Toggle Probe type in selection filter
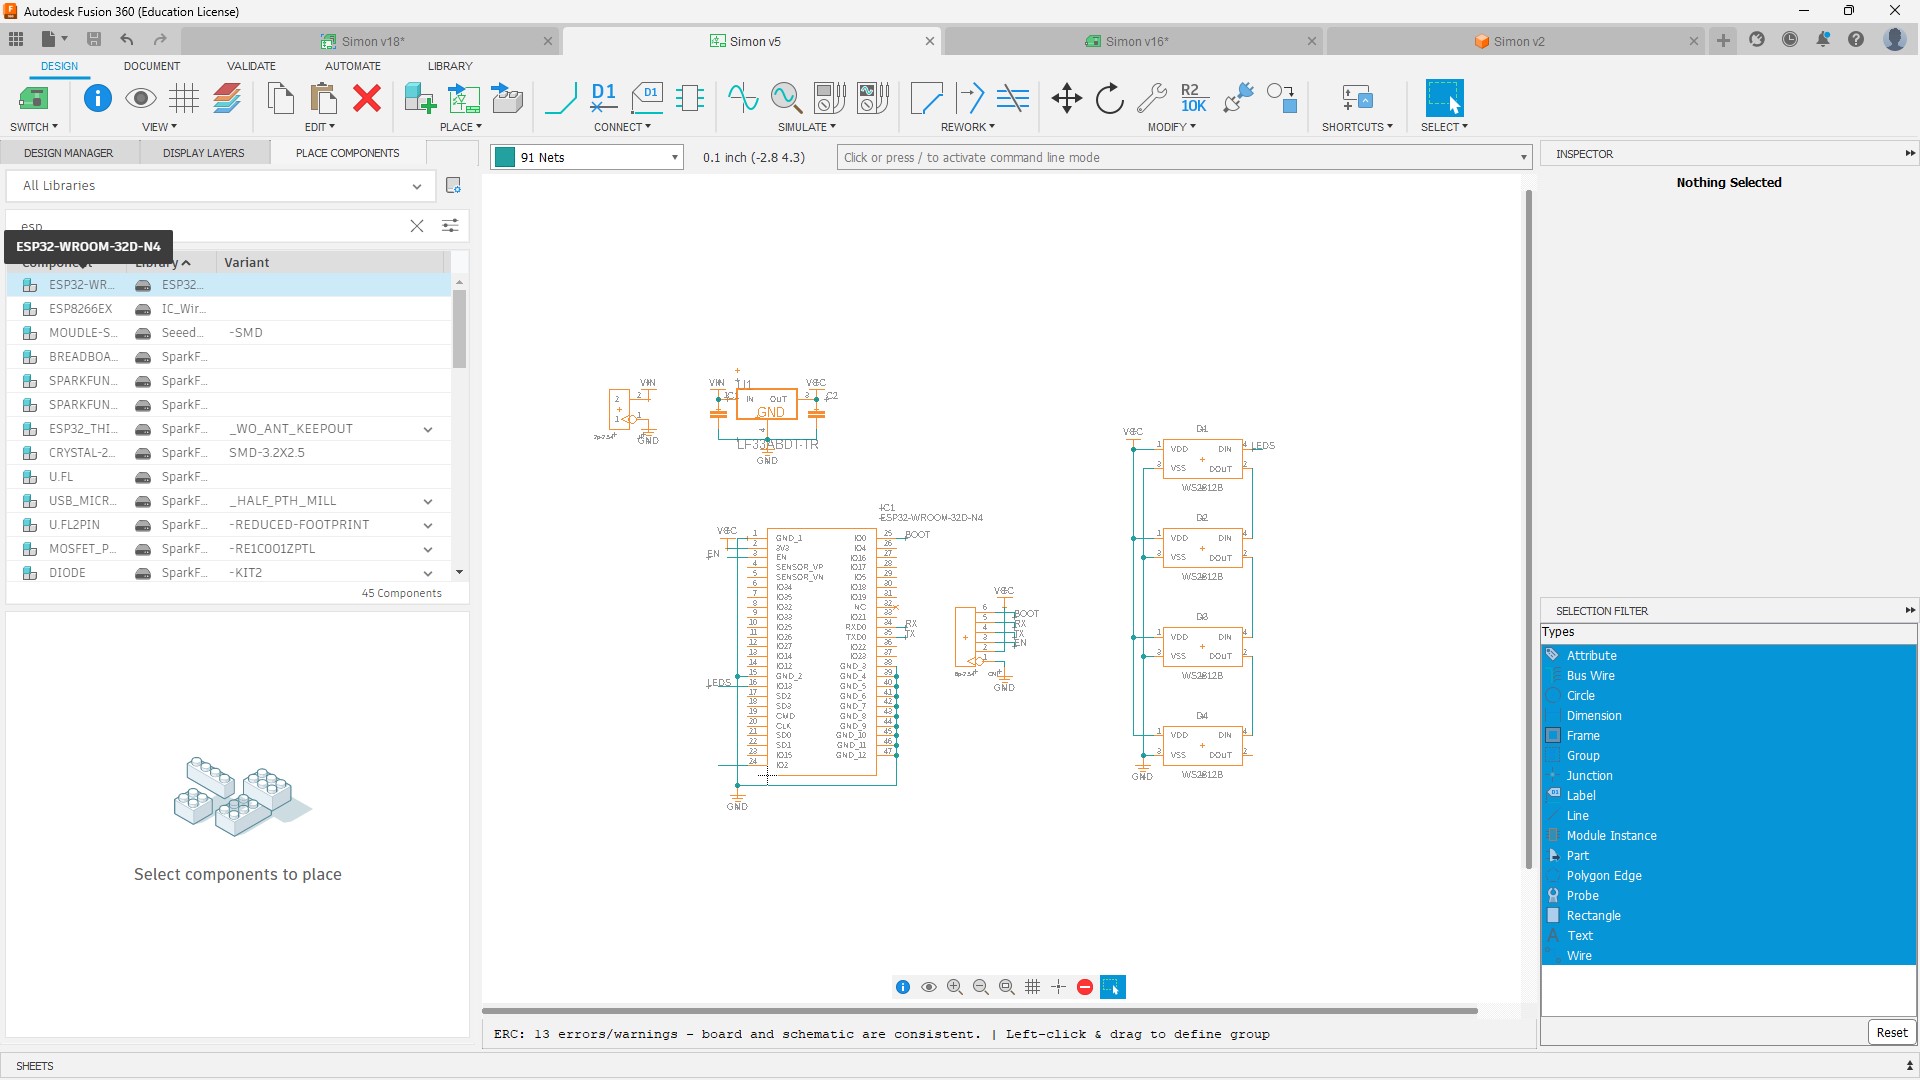Viewport: 1920px width, 1080px height. (1728, 895)
